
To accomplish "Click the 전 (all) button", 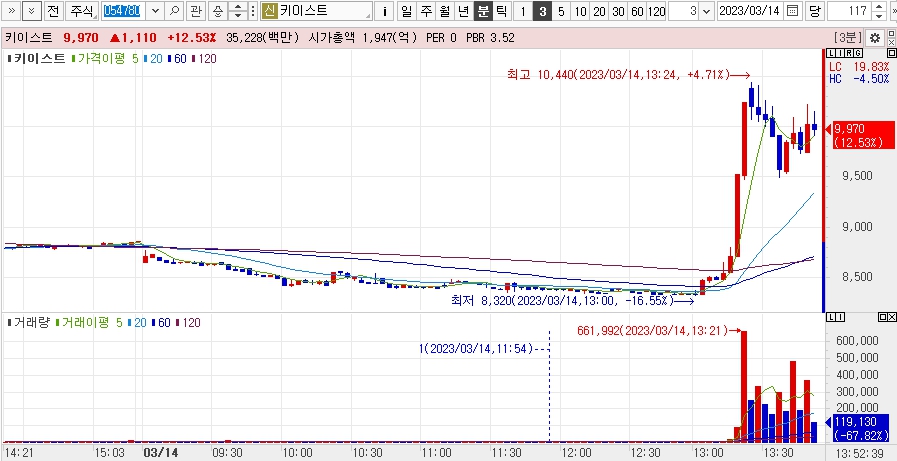I will pyautogui.click(x=53, y=10).
